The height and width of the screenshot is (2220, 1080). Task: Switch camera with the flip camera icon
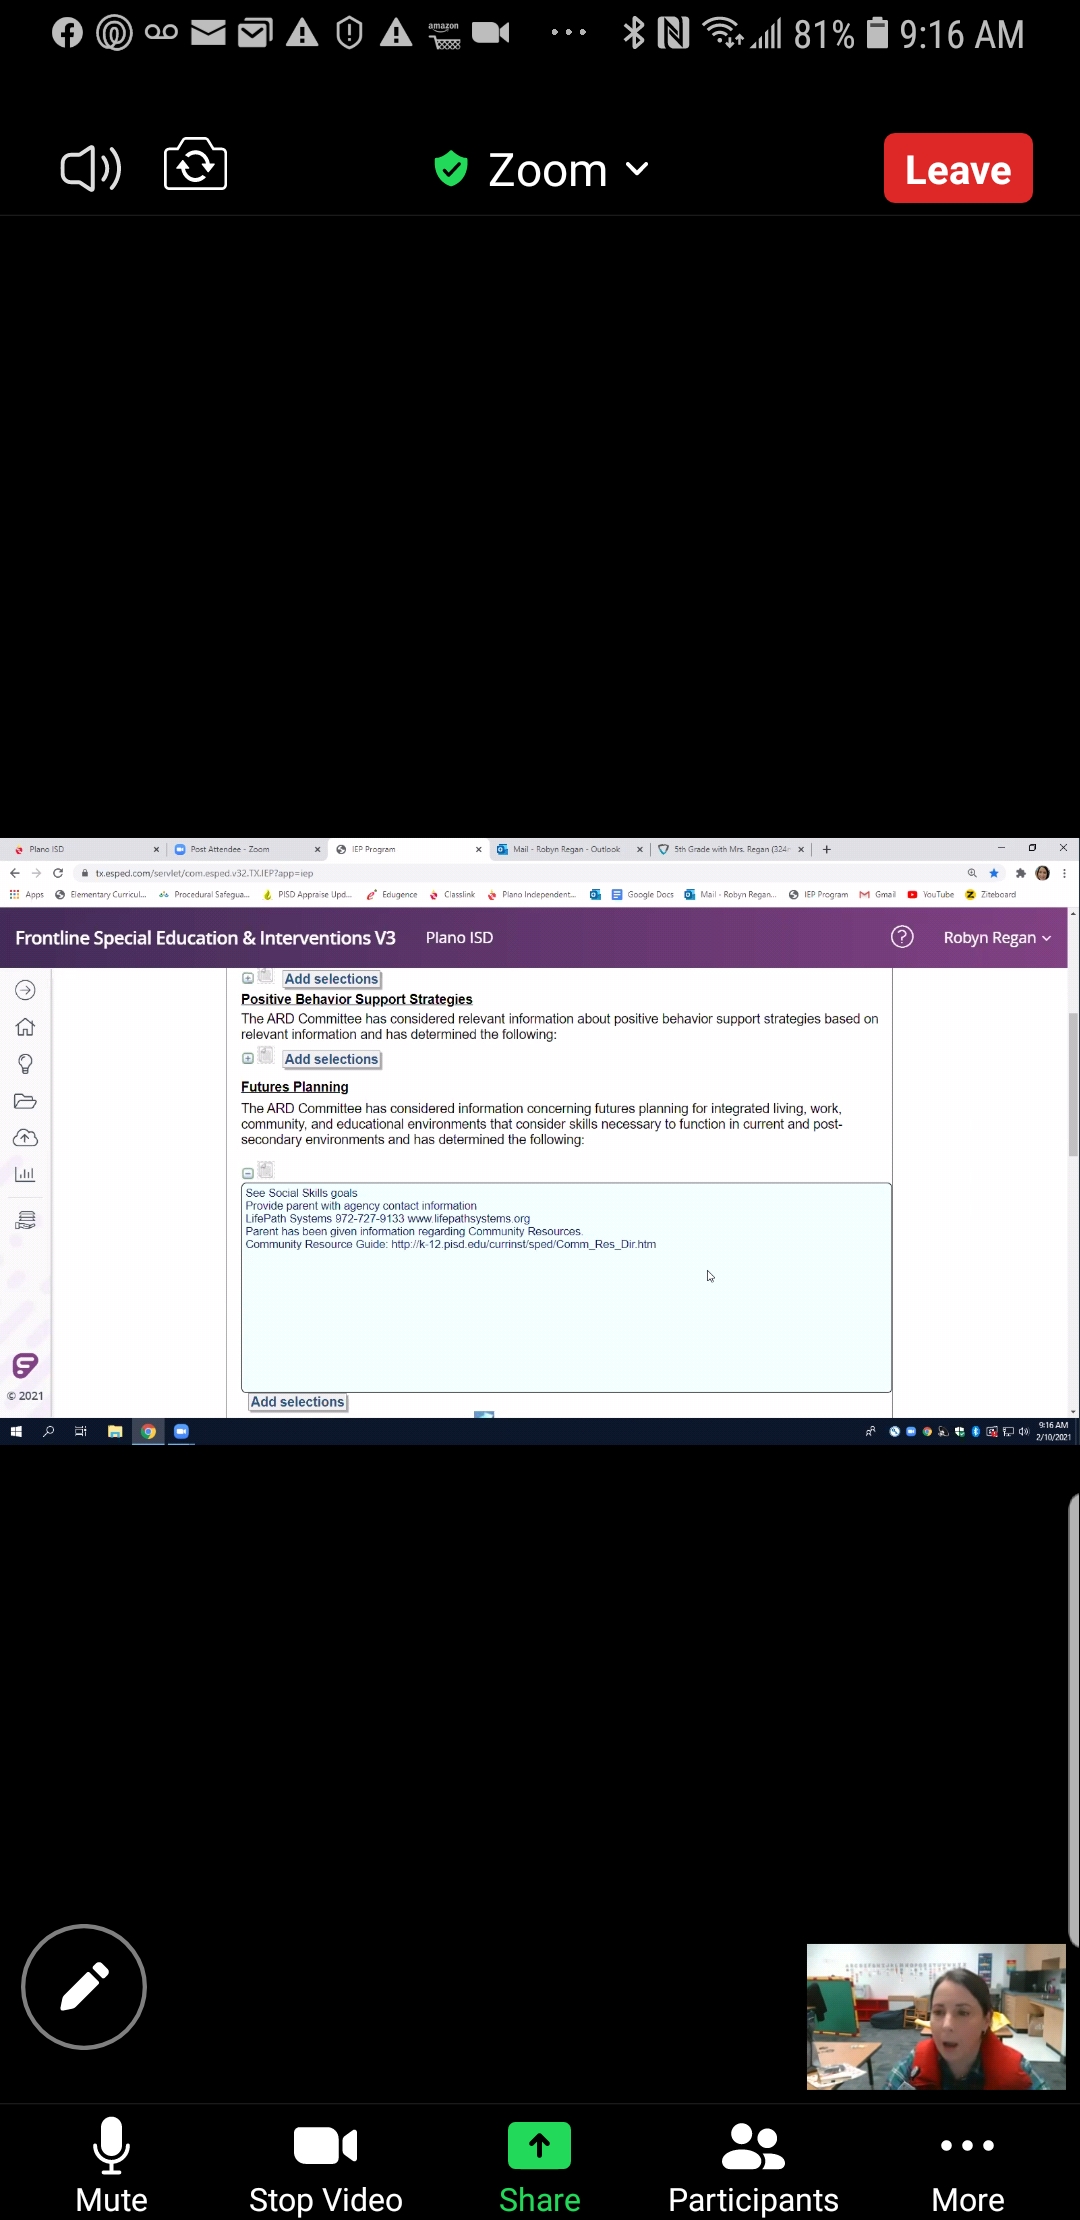coord(195,166)
